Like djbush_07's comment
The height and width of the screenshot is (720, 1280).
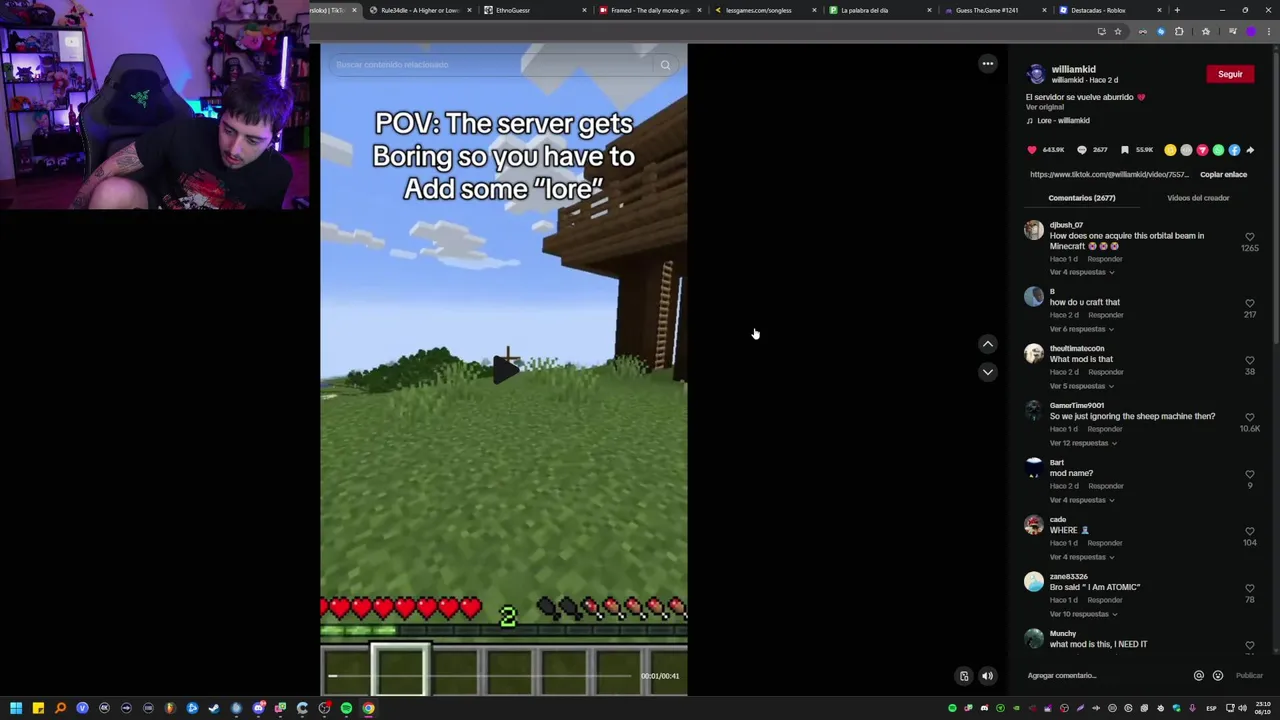point(1249,237)
